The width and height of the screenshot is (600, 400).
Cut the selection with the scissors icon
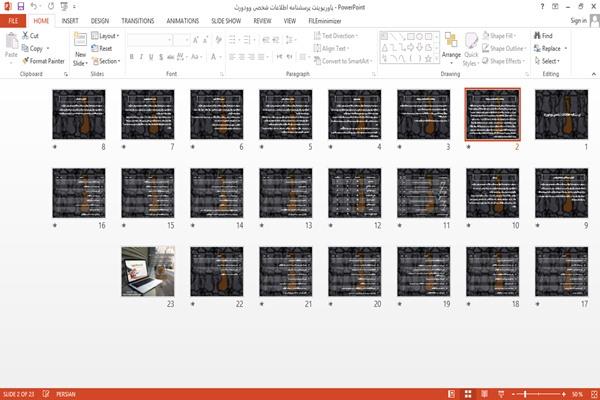click(x=25, y=36)
